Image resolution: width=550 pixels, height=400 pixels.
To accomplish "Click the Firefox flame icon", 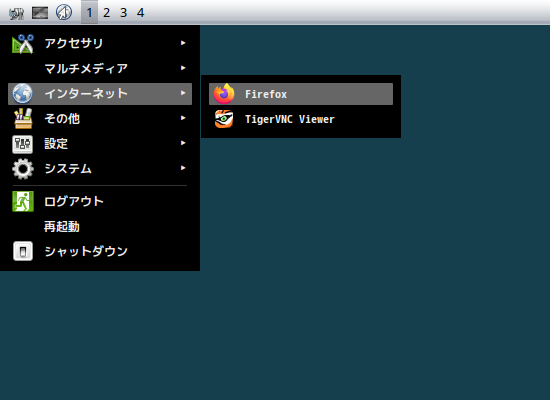I will 224,94.
